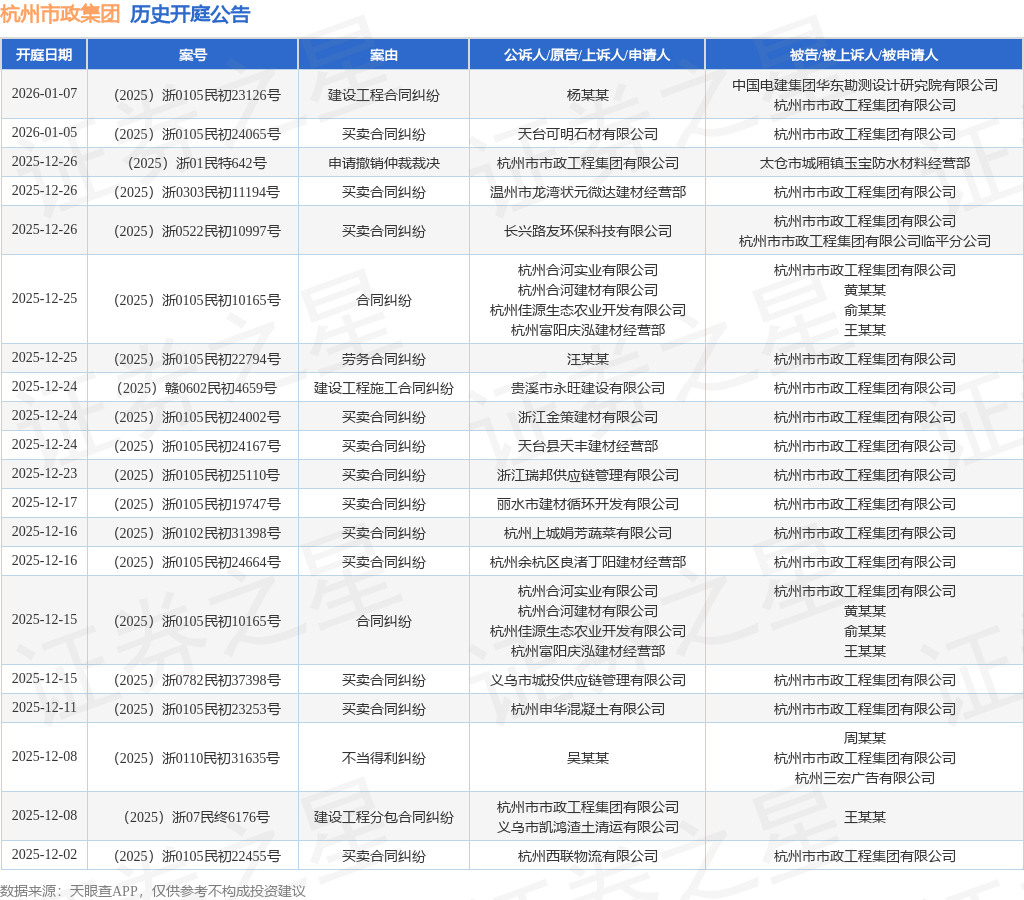The width and height of the screenshot is (1024, 900).
Task: Select 太仓市城厢镇玉宝防水材料经营部 defendant
Action: (x=864, y=163)
